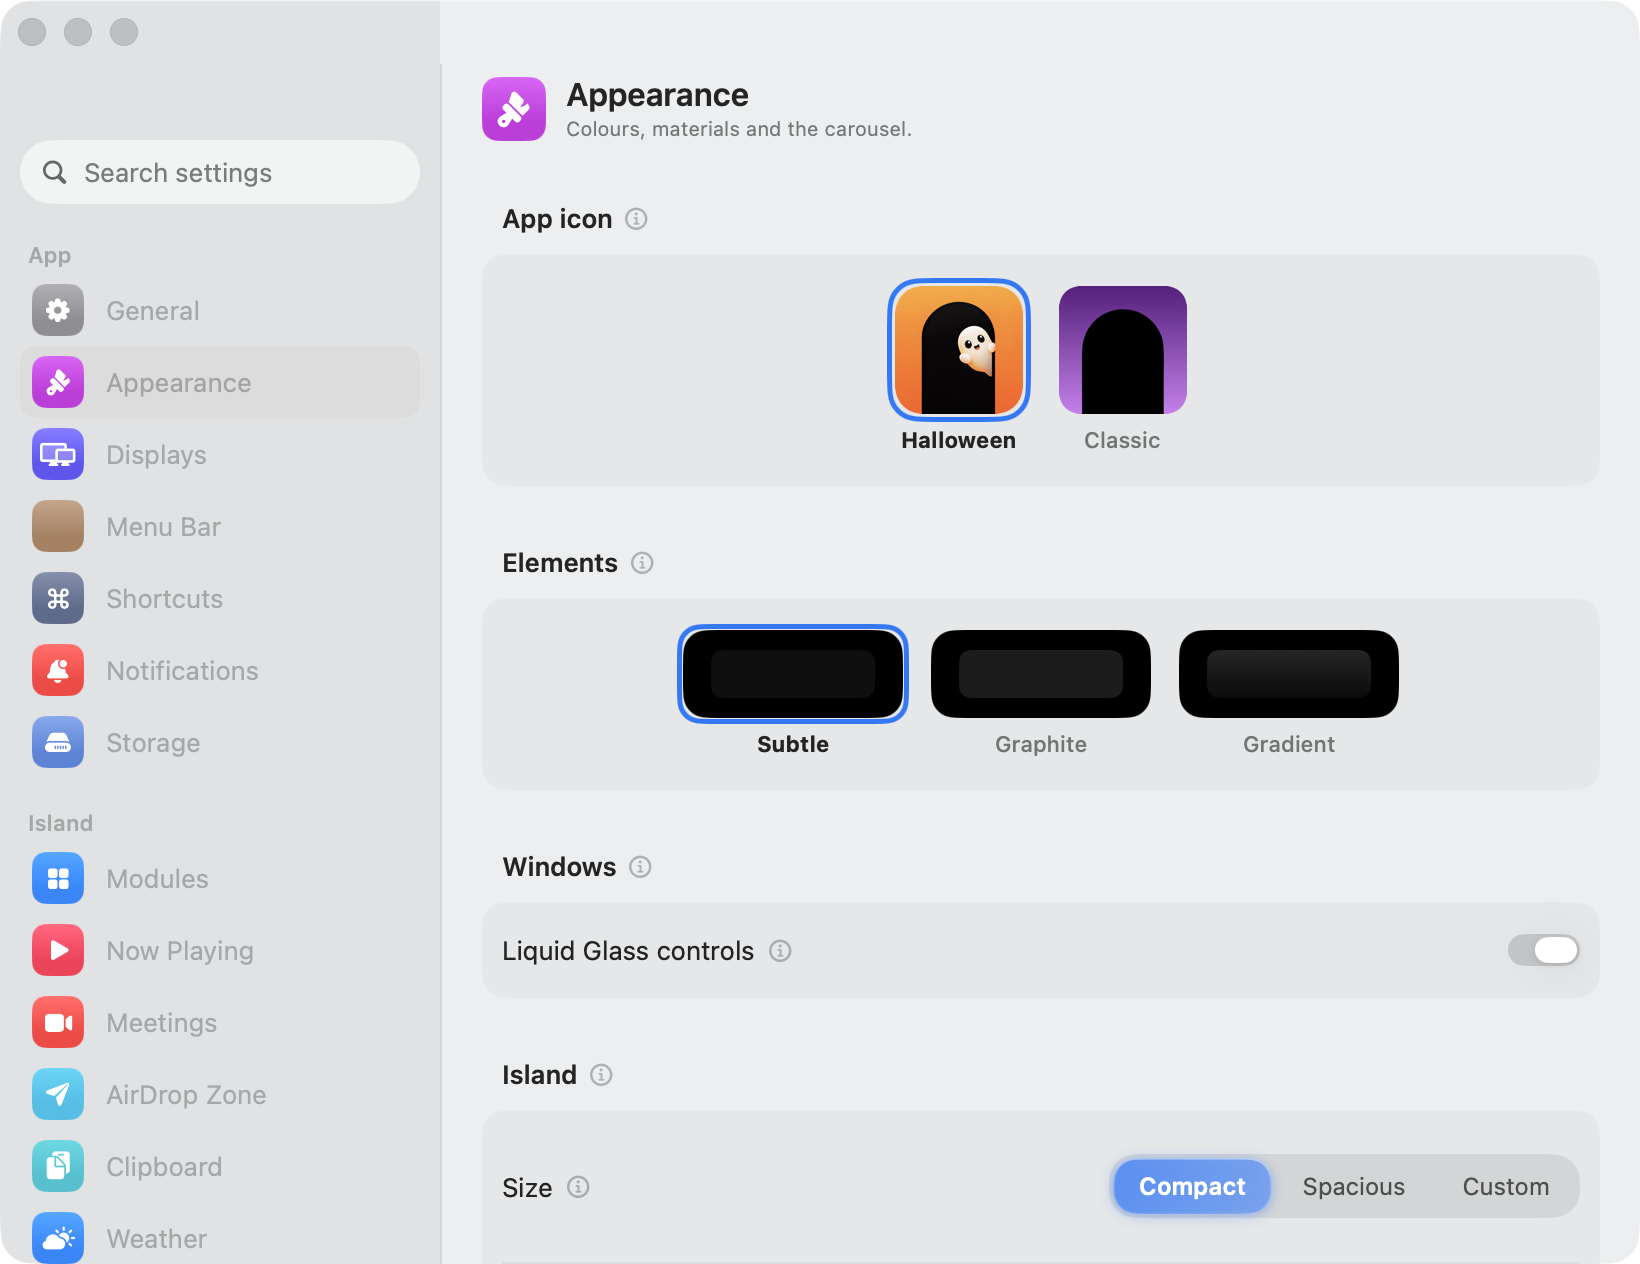Select the Gradient elements style
The width and height of the screenshot is (1640, 1264).
tap(1289, 674)
